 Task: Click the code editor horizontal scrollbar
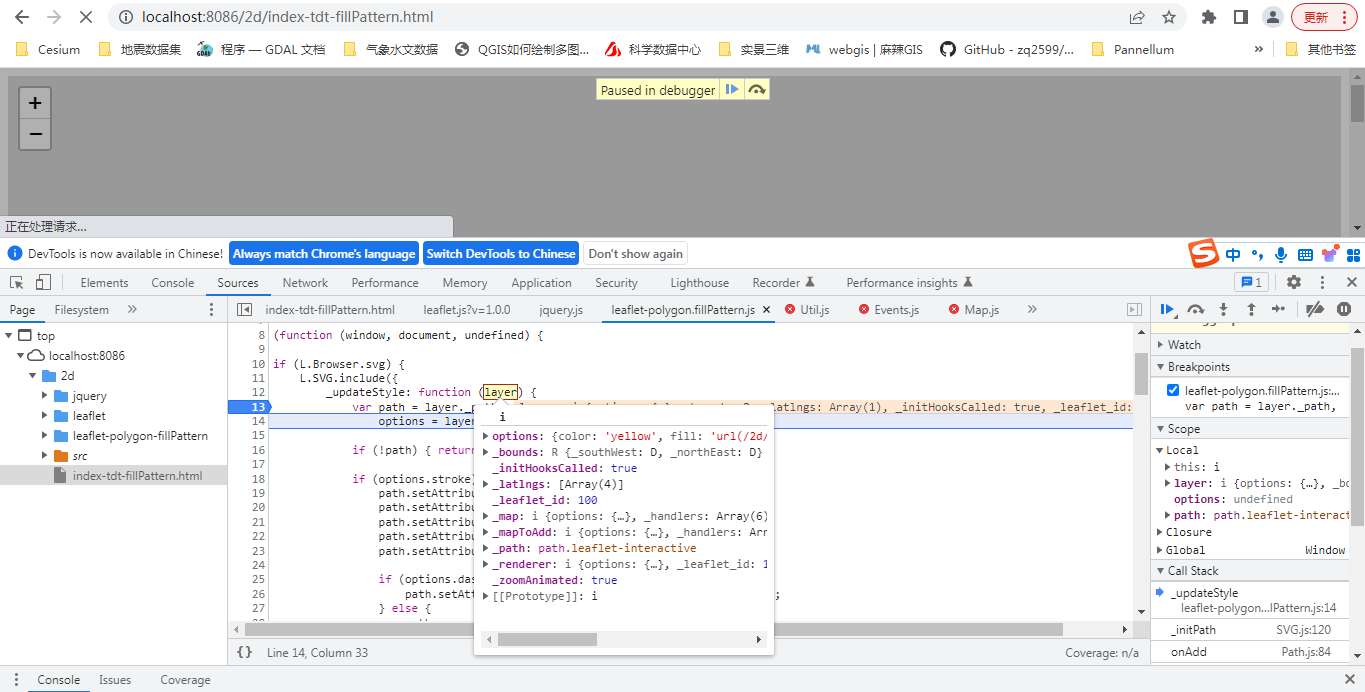click(x=655, y=630)
